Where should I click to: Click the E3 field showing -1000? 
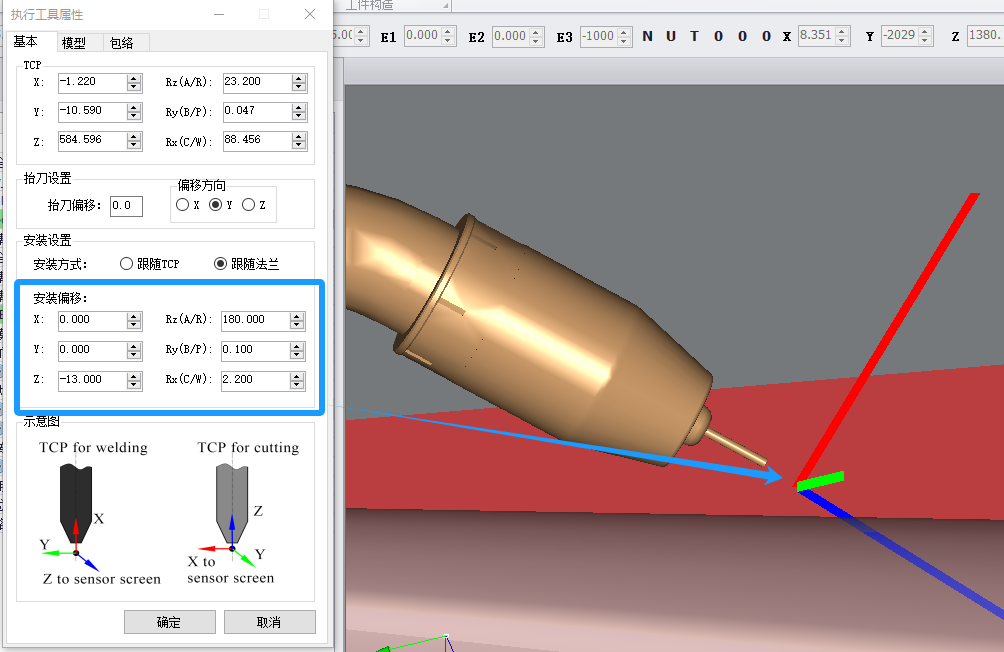click(x=599, y=36)
